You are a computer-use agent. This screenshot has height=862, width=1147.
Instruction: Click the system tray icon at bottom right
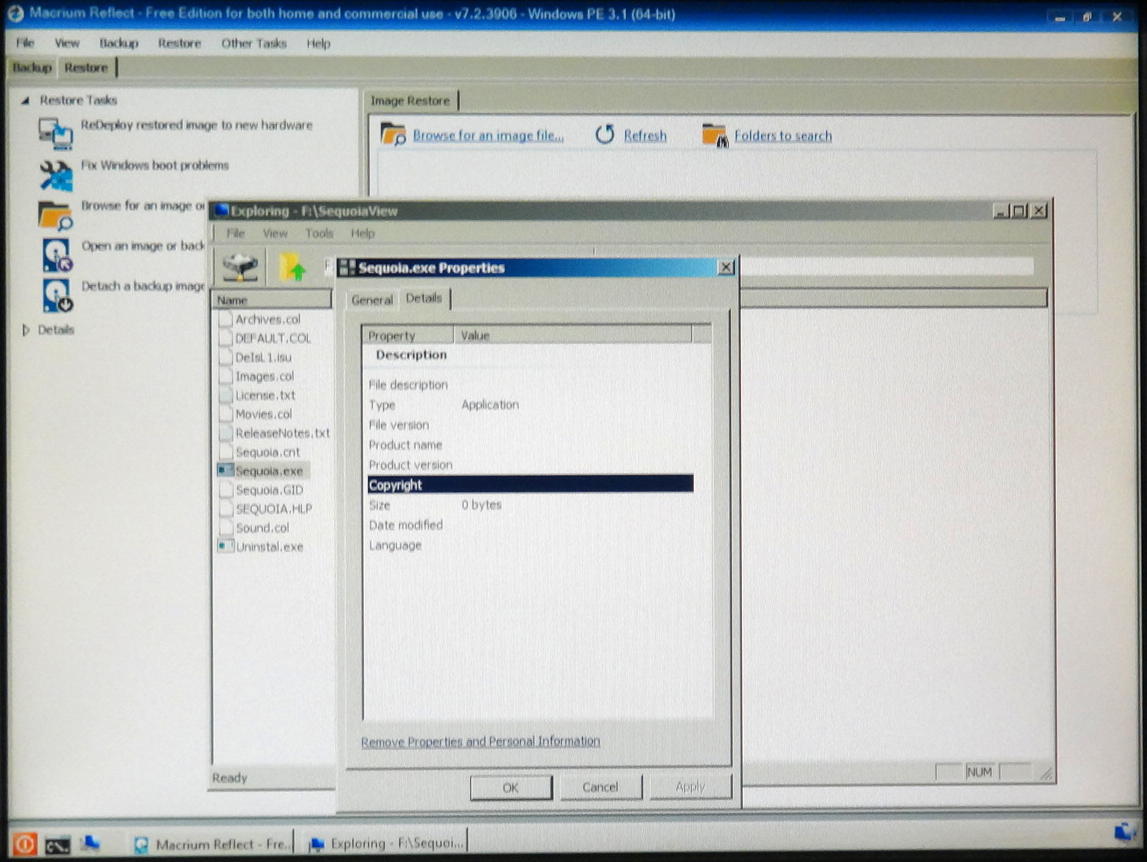click(x=1125, y=833)
